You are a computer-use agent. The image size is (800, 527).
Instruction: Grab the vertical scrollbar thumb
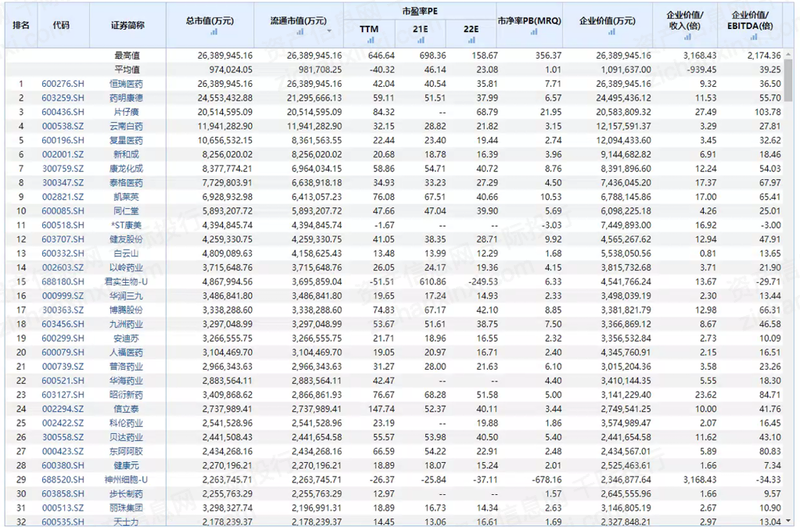pyautogui.click(x=788, y=80)
